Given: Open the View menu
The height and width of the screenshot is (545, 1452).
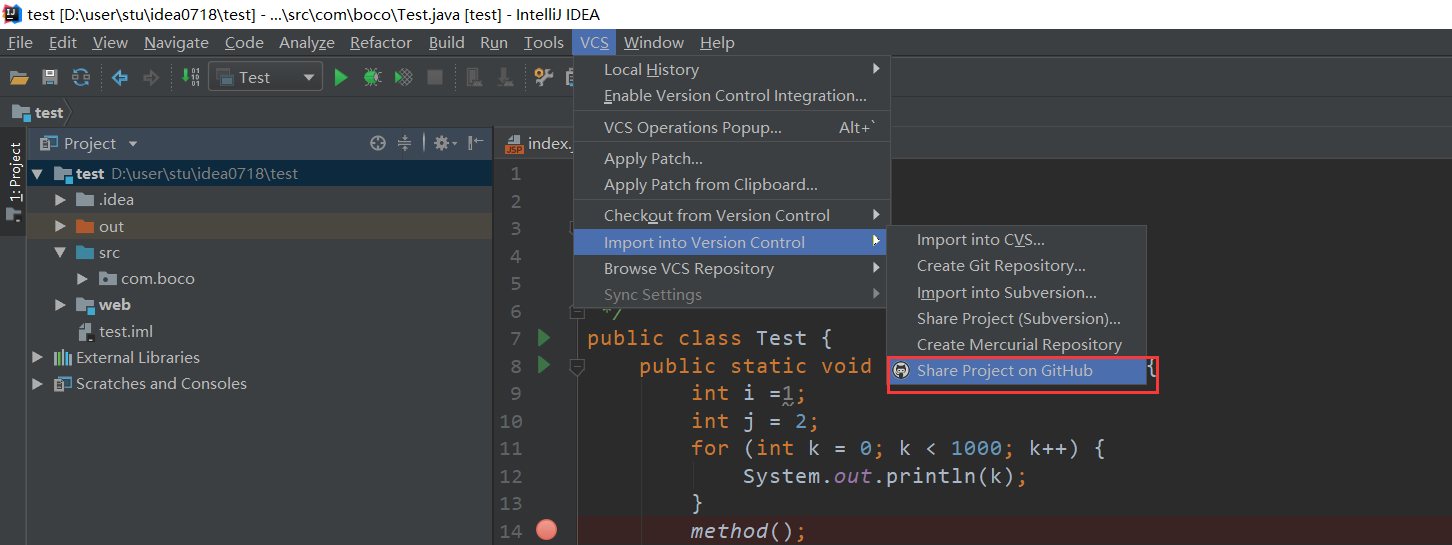Looking at the screenshot, I should (110, 42).
